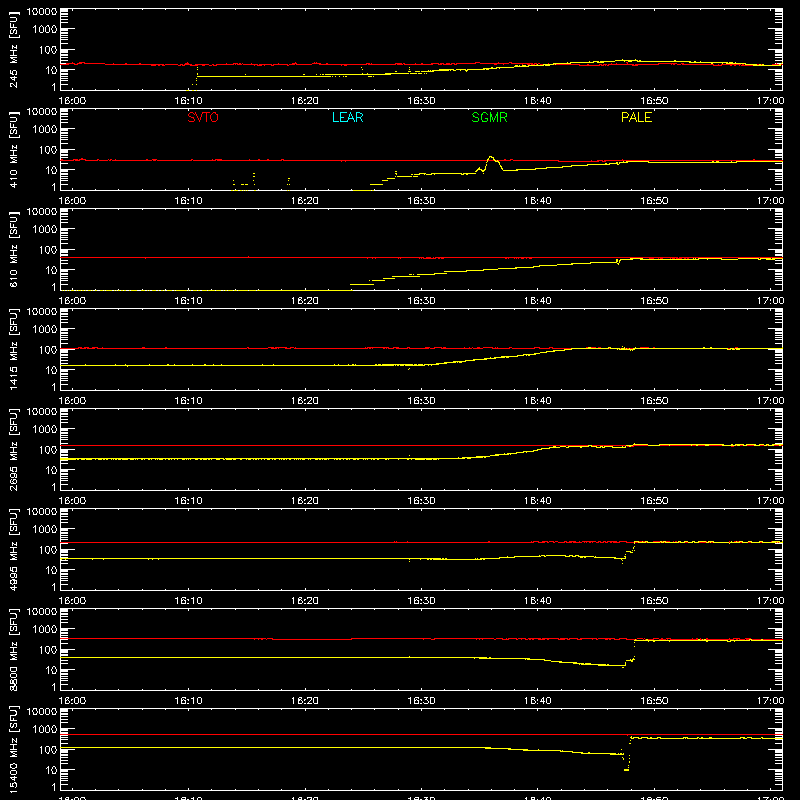Click the 16:10 time label under 245 MHz plot

tap(188, 101)
